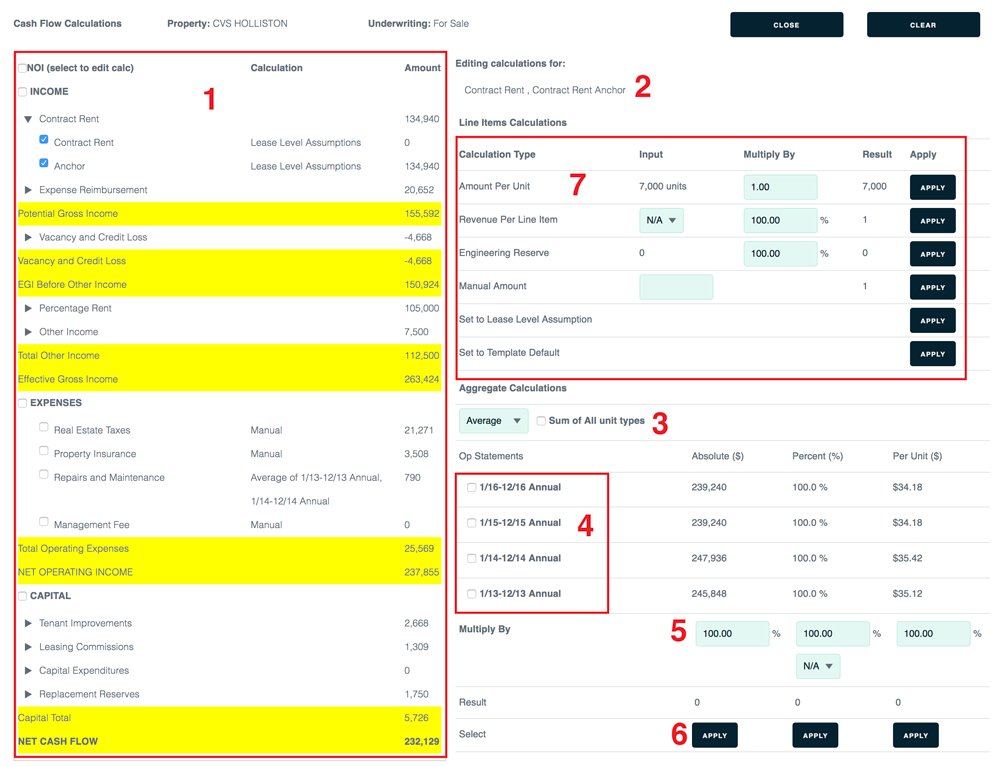
Task: Apply the Absolute aggregate result
Action: tap(714, 735)
